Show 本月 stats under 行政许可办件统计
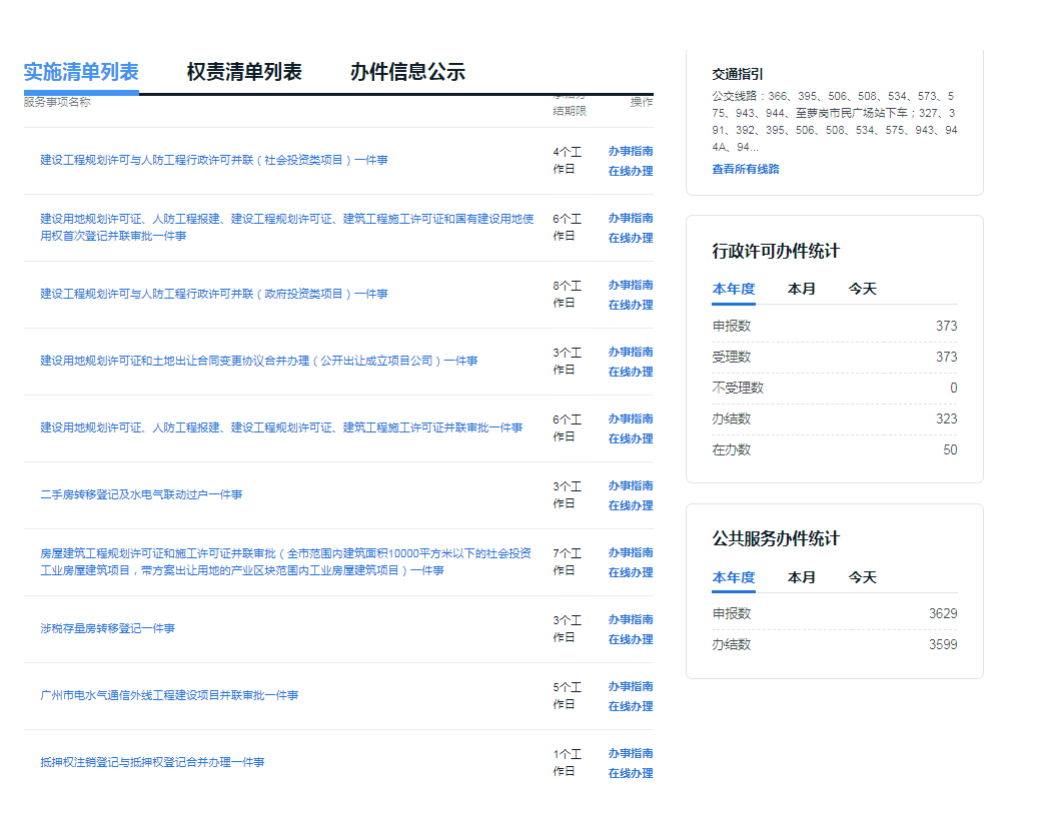The width and height of the screenshot is (1041, 832). 801,289
